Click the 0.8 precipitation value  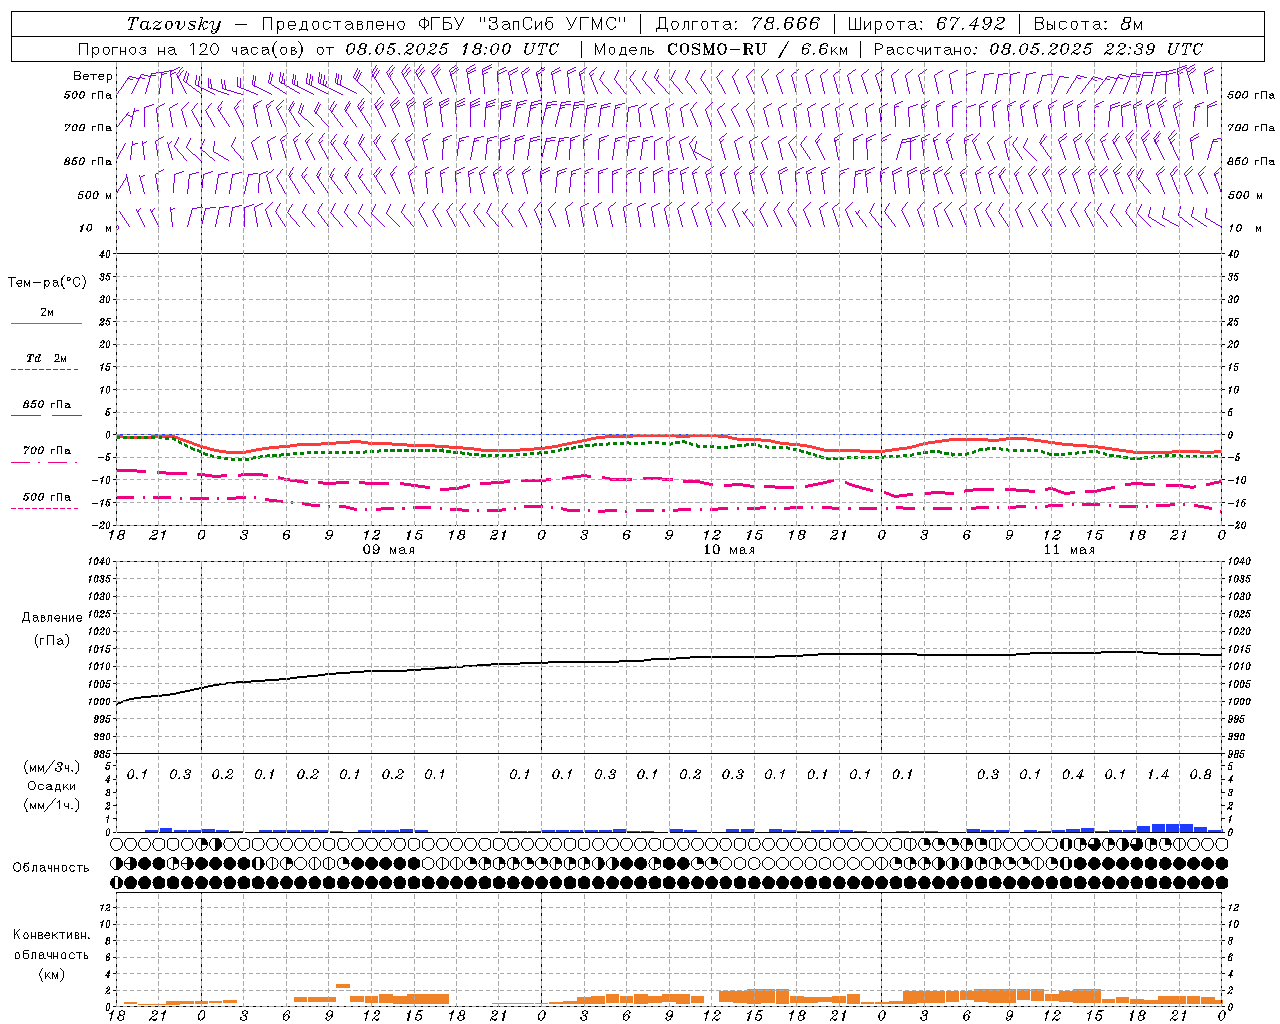1200,775
